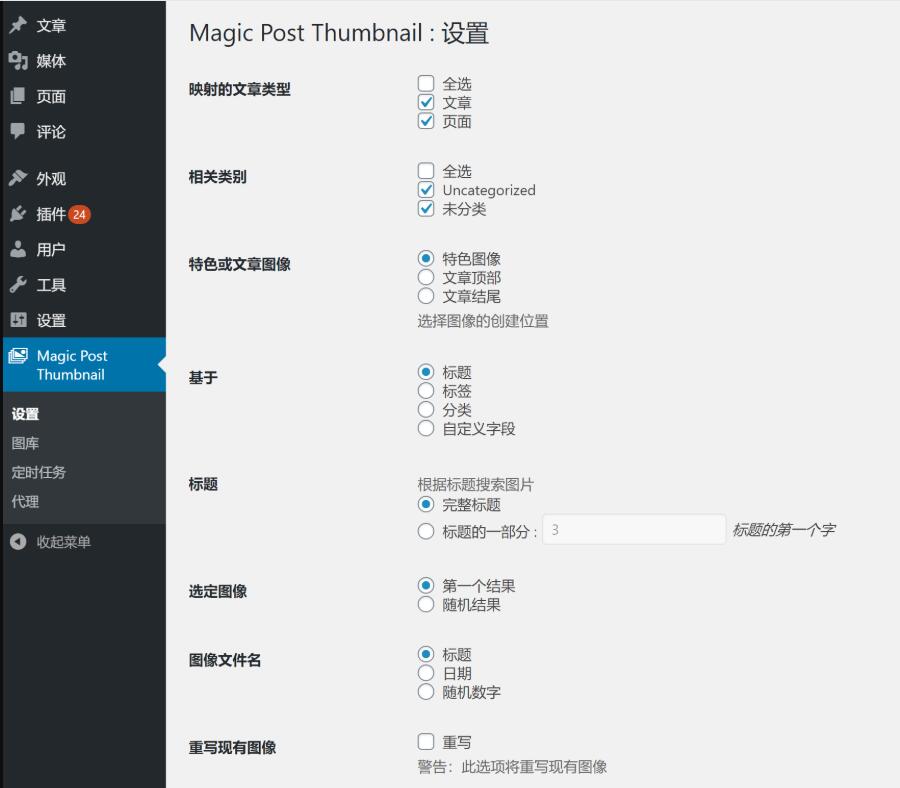Select 标题 under 图像文件名
This screenshot has width=900, height=788.
click(426, 654)
